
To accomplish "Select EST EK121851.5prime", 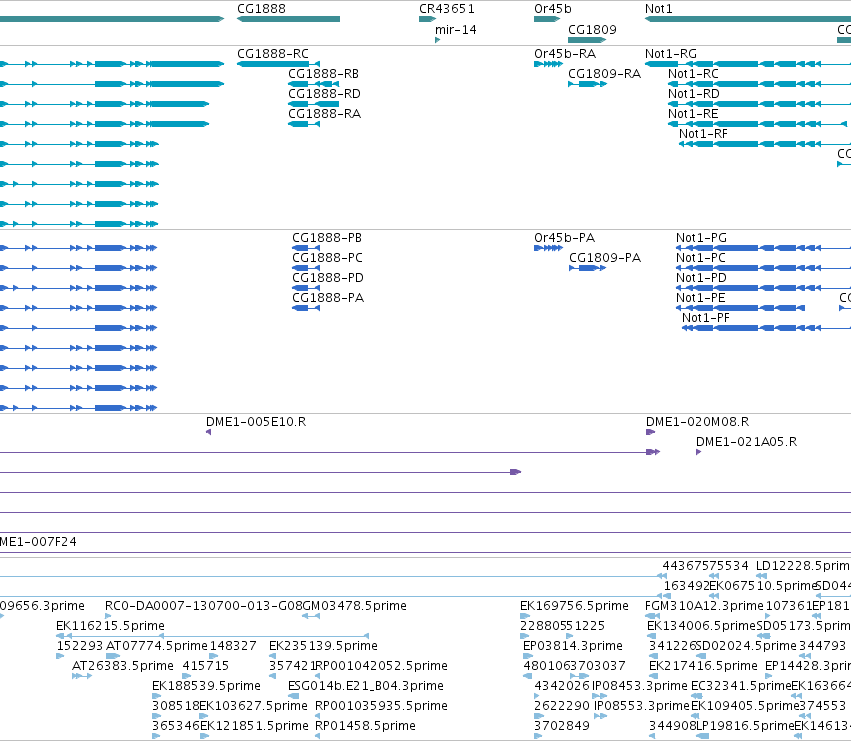I will pos(254,726).
